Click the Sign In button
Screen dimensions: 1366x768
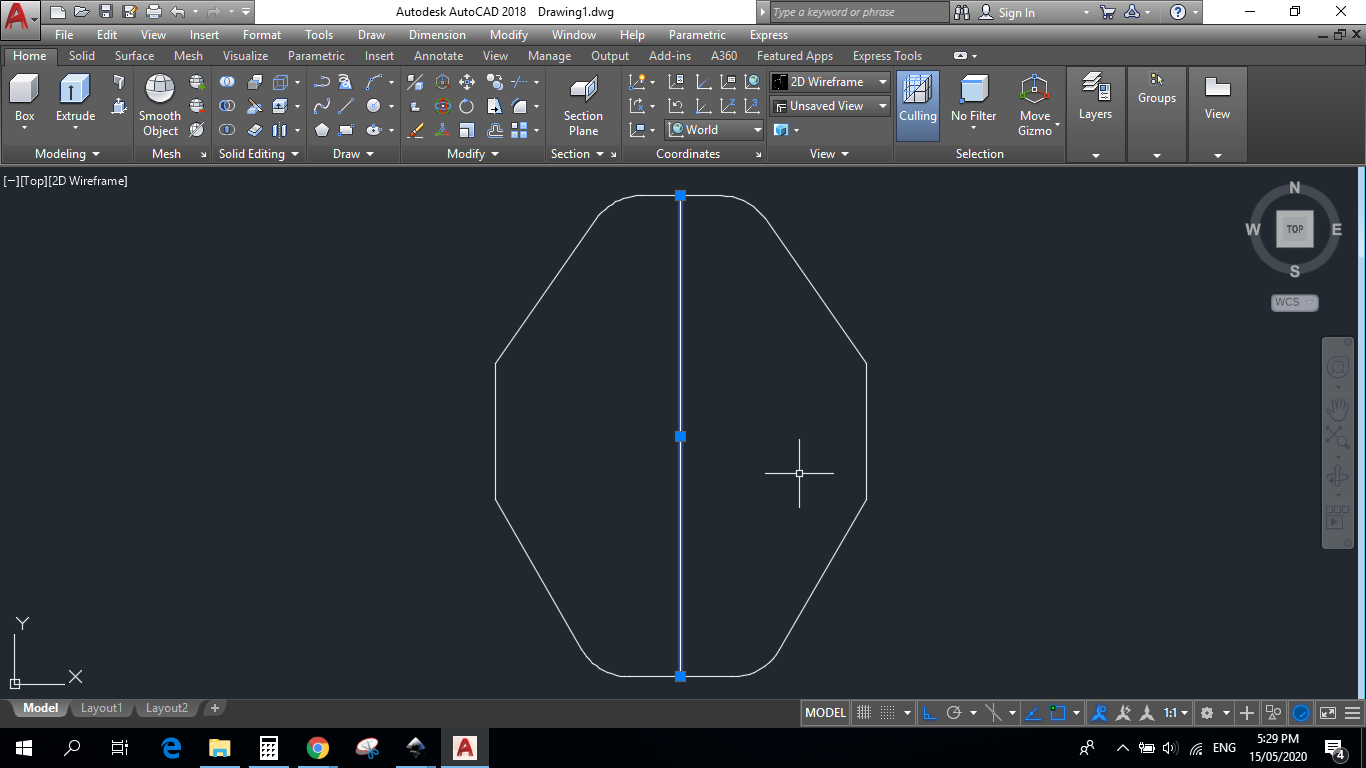tap(1007, 12)
